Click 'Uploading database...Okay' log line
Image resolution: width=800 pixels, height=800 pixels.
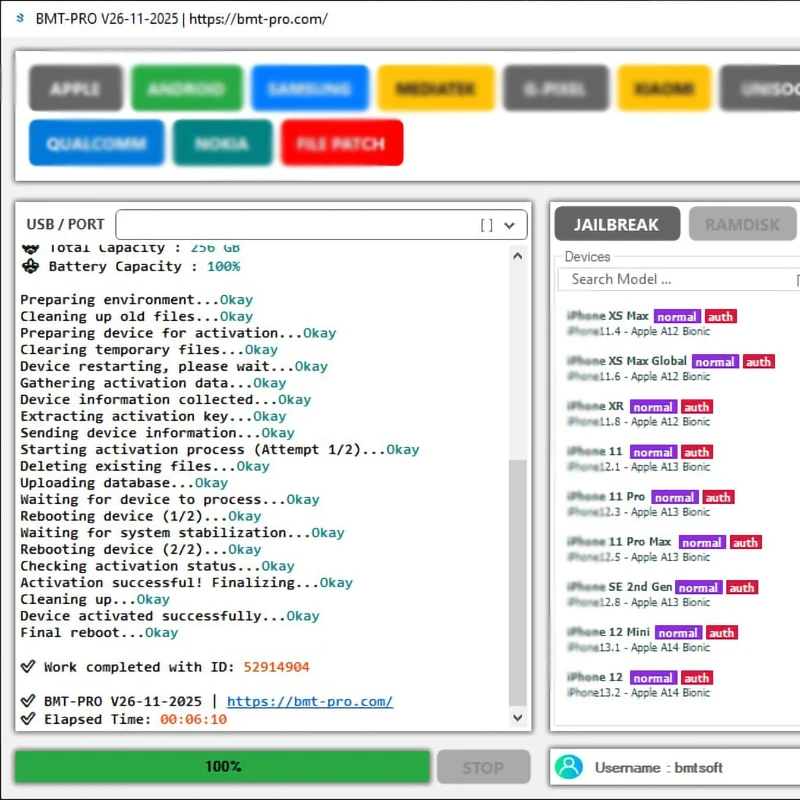click(x=124, y=483)
